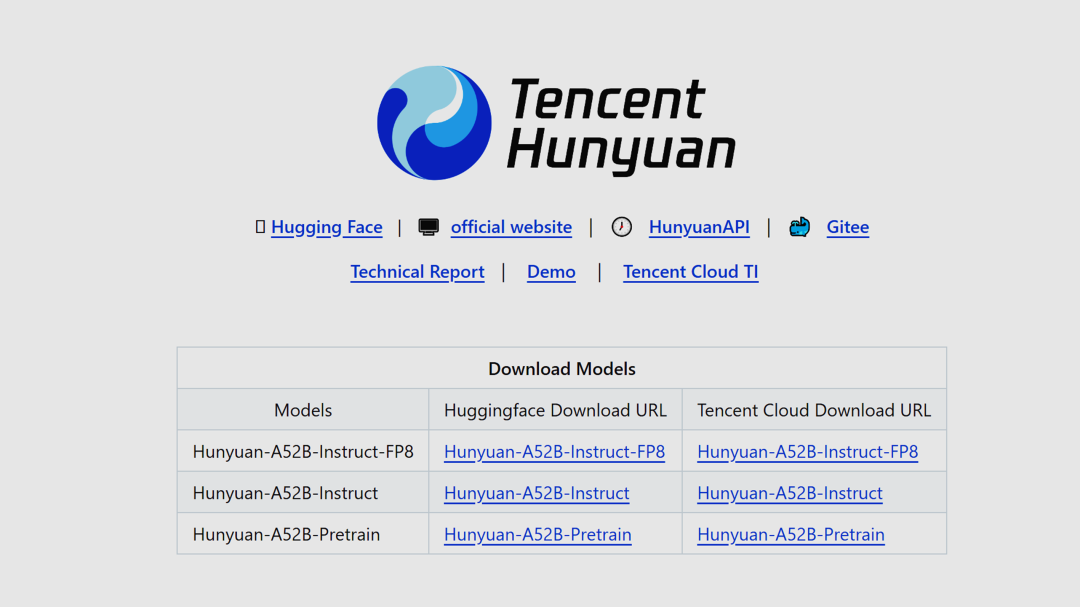Open the HunyuanAPI link

(699, 227)
